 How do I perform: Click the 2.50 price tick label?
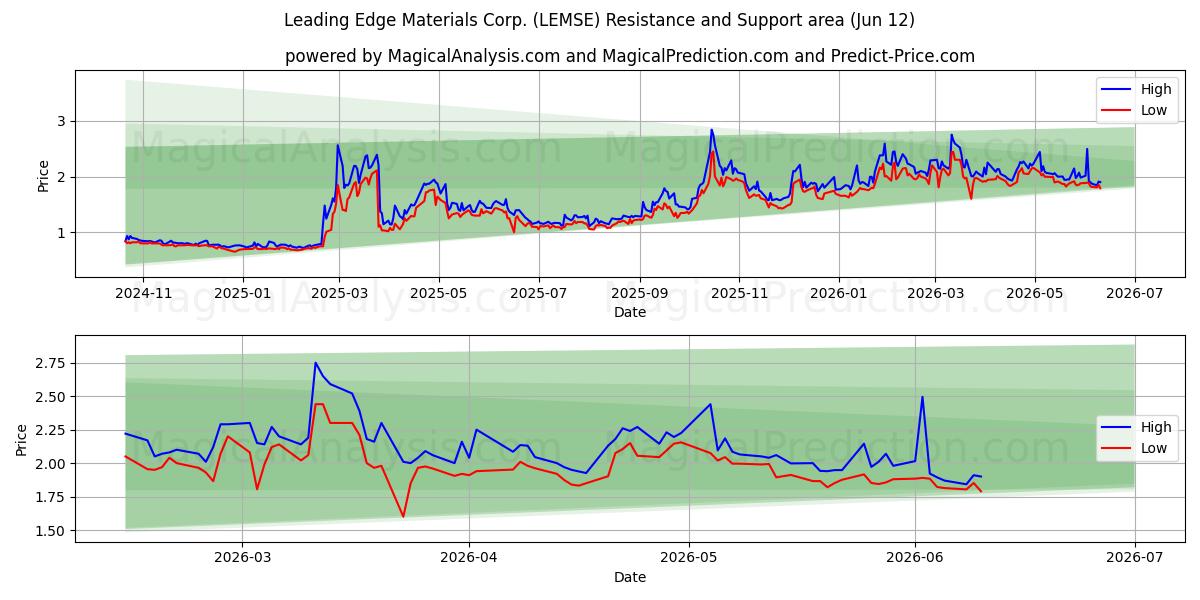click(x=50, y=397)
